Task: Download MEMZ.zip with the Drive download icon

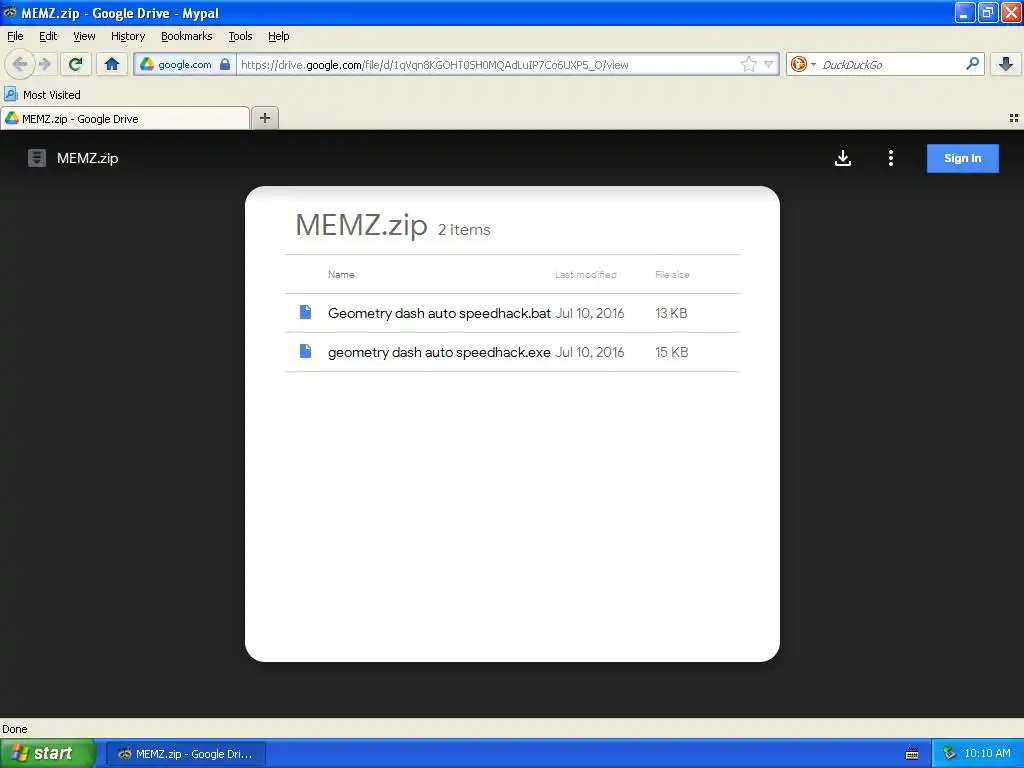Action: tap(843, 158)
